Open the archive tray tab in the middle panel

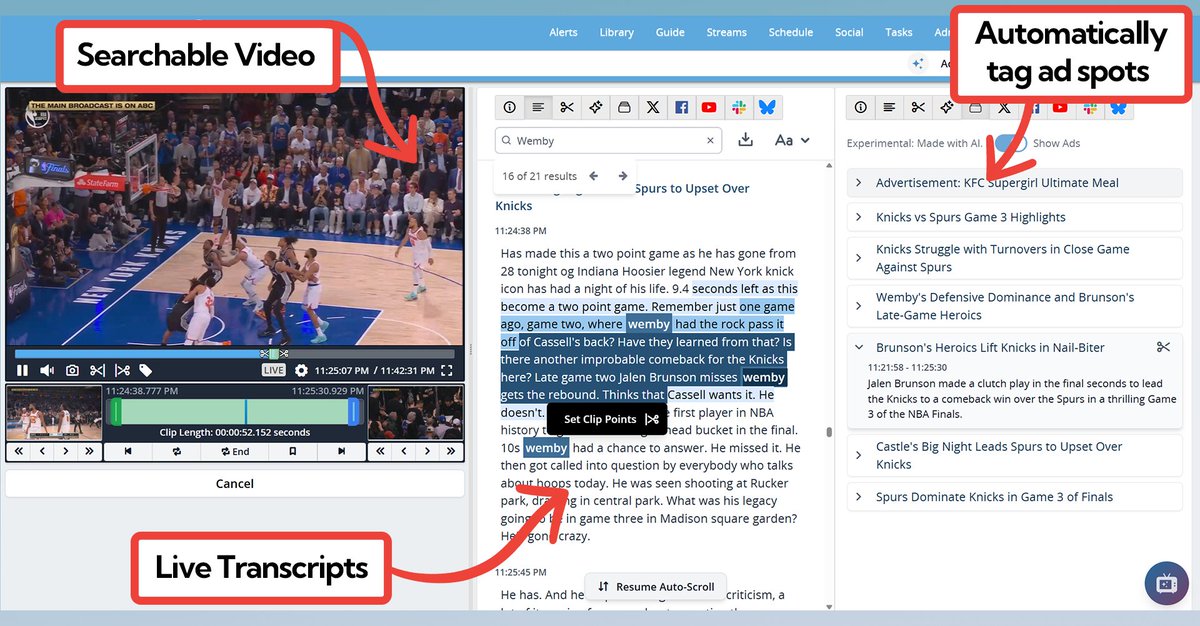[624, 107]
